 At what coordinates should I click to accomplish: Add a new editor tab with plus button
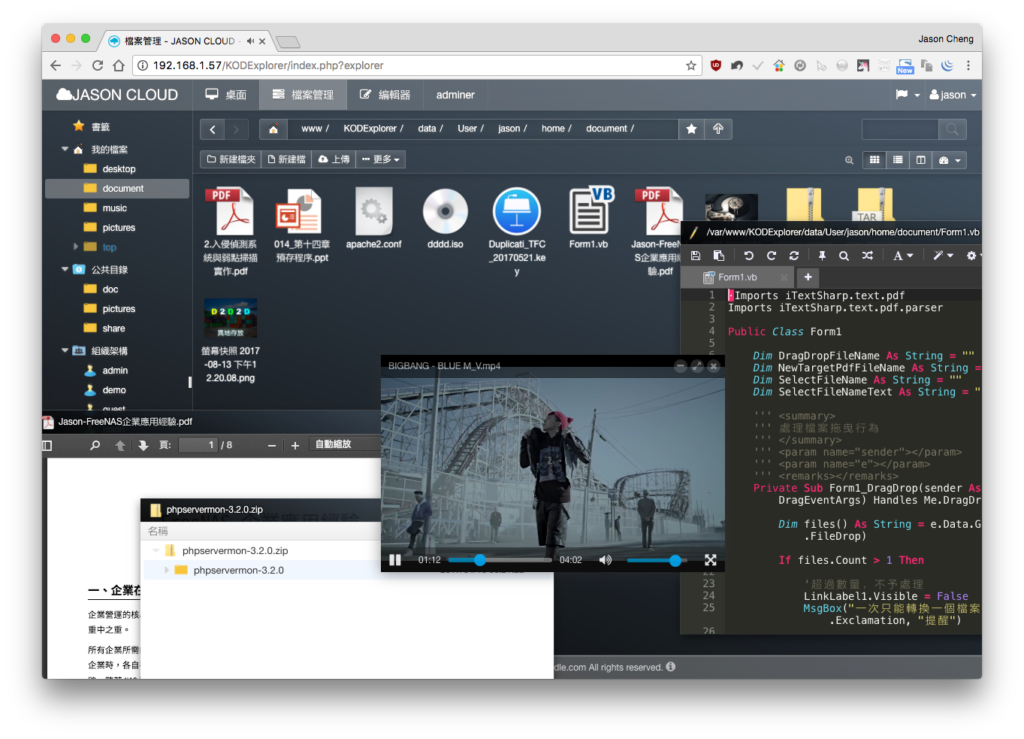pyautogui.click(x=808, y=277)
